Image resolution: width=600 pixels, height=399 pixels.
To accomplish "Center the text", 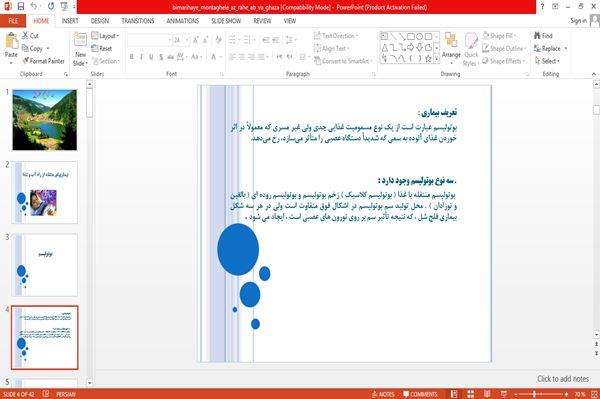I will tap(241, 57).
